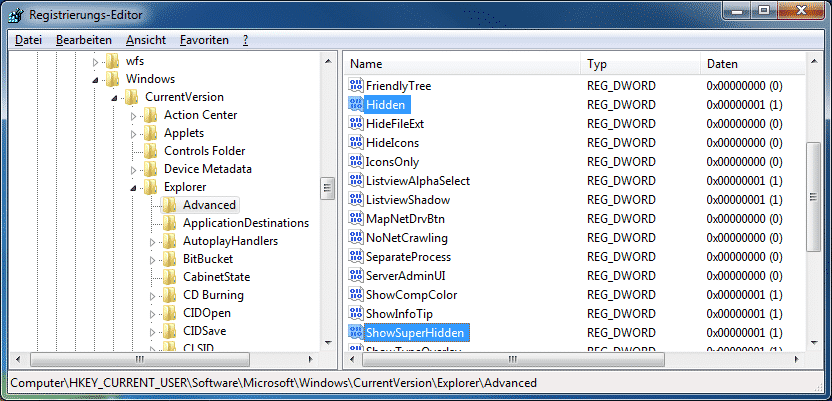Screen dimensions: 832x401
Task: Click the DWORD icon beside SeparateProcess
Action: 356,257
